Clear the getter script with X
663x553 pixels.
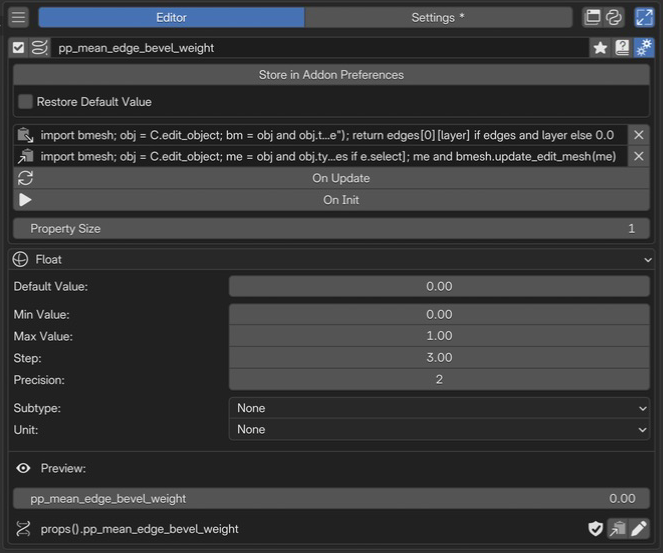point(639,135)
